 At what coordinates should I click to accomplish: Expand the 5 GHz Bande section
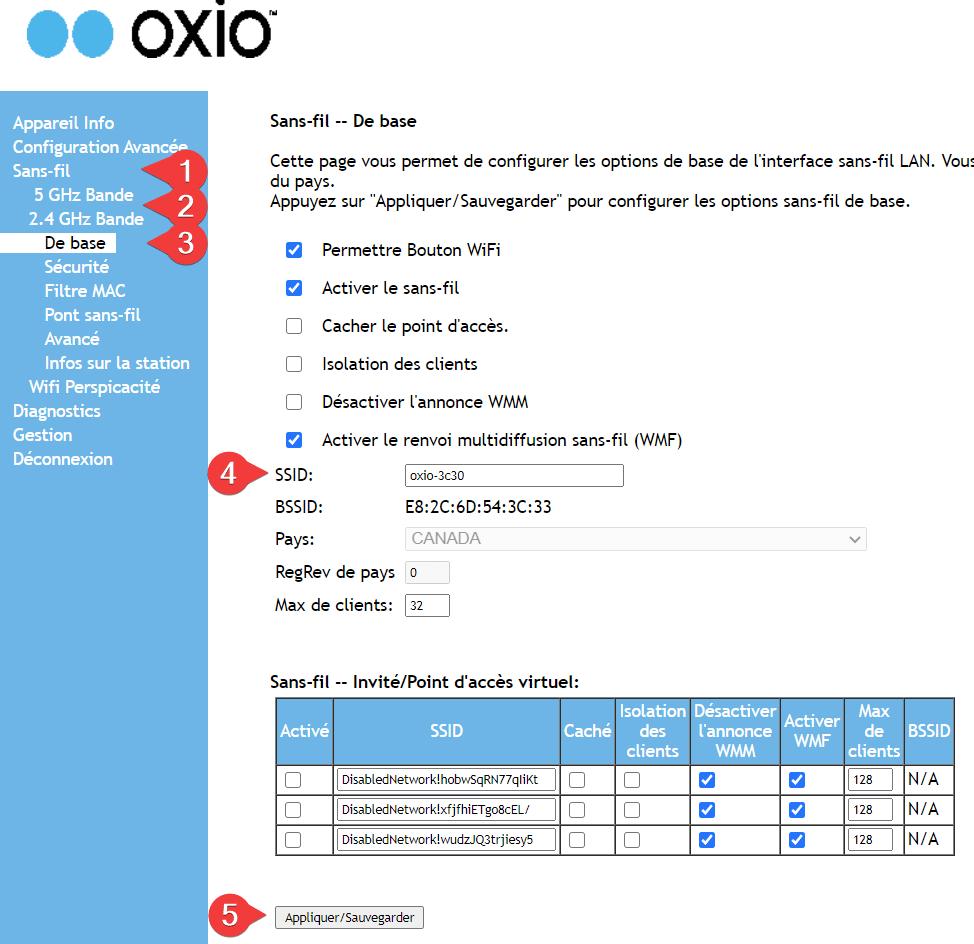pyautogui.click(x=83, y=195)
